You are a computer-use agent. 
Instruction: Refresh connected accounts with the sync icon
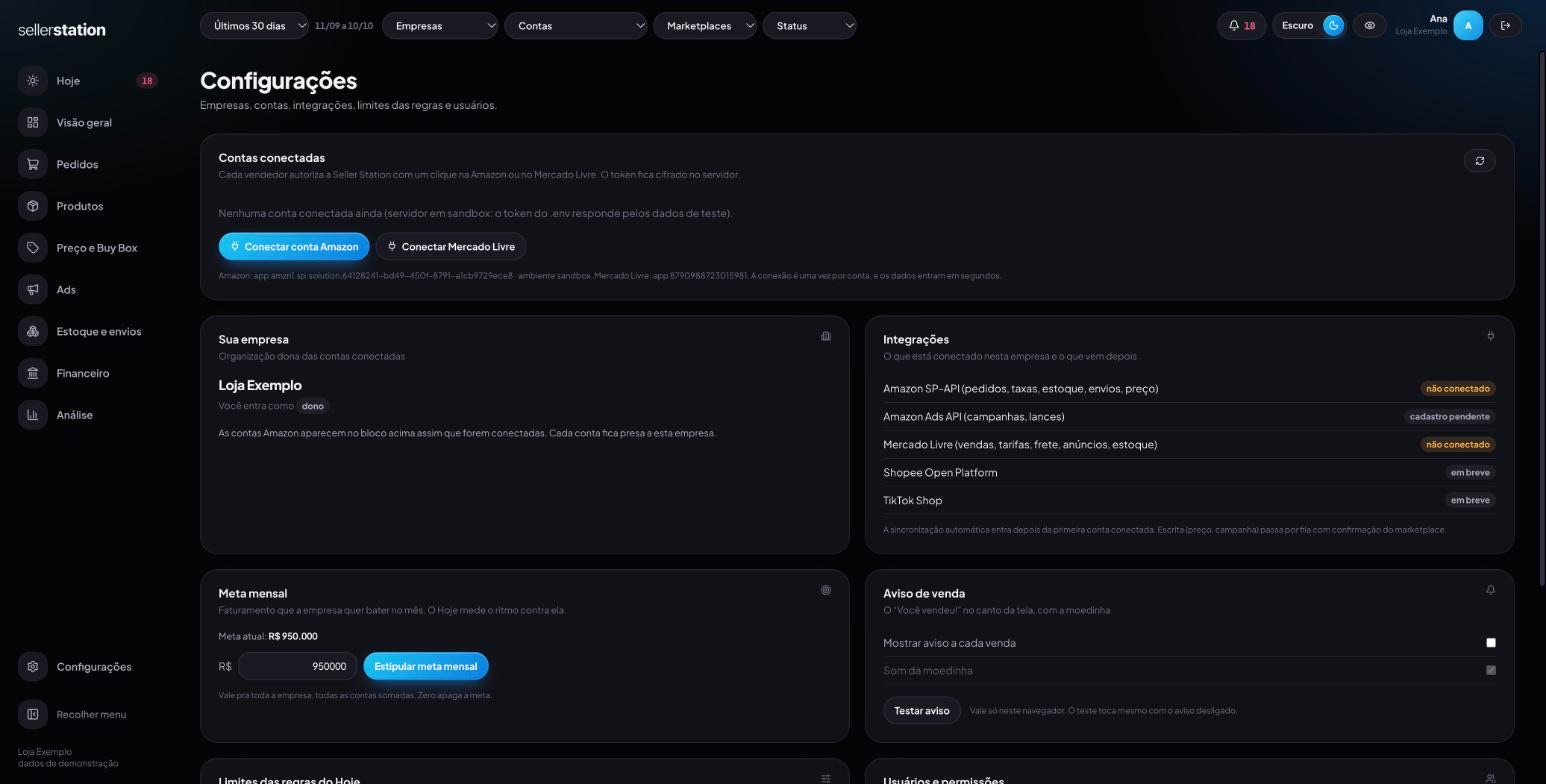(x=1480, y=161)
